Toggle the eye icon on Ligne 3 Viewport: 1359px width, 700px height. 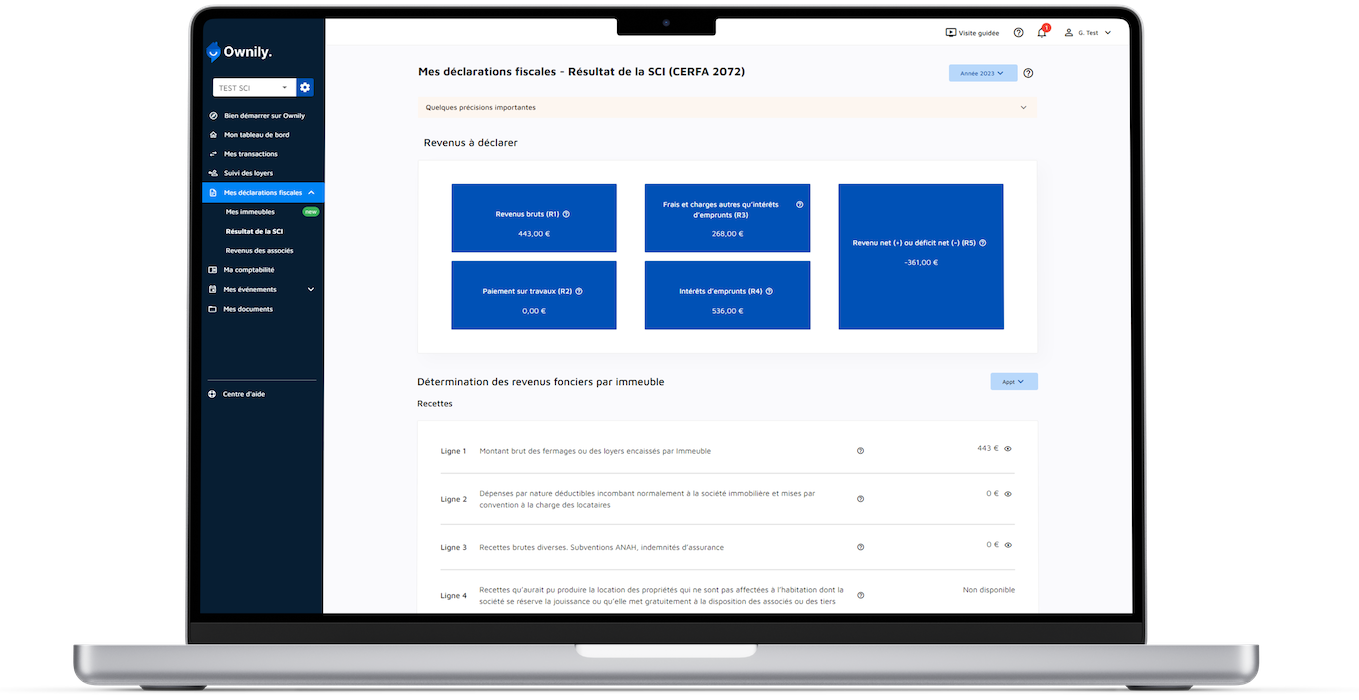tap(1007, 544)
